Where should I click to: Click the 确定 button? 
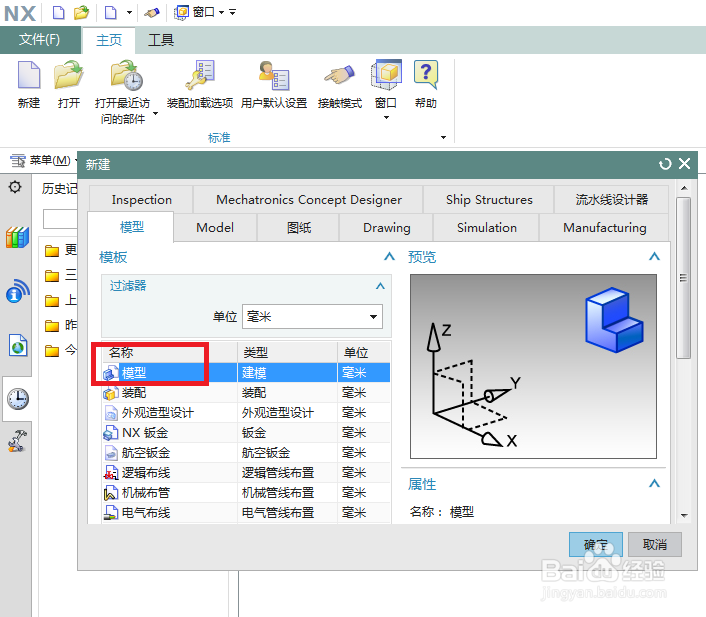pos(596,544)
